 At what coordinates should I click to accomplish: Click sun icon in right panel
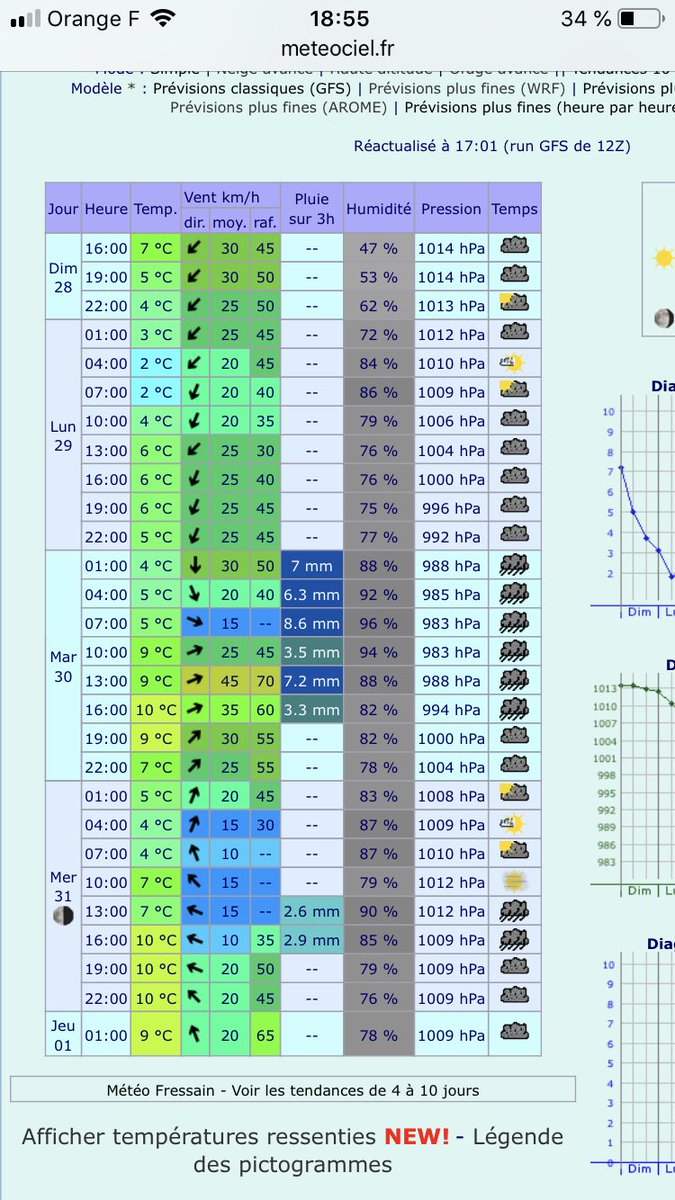tap(663, 259)
